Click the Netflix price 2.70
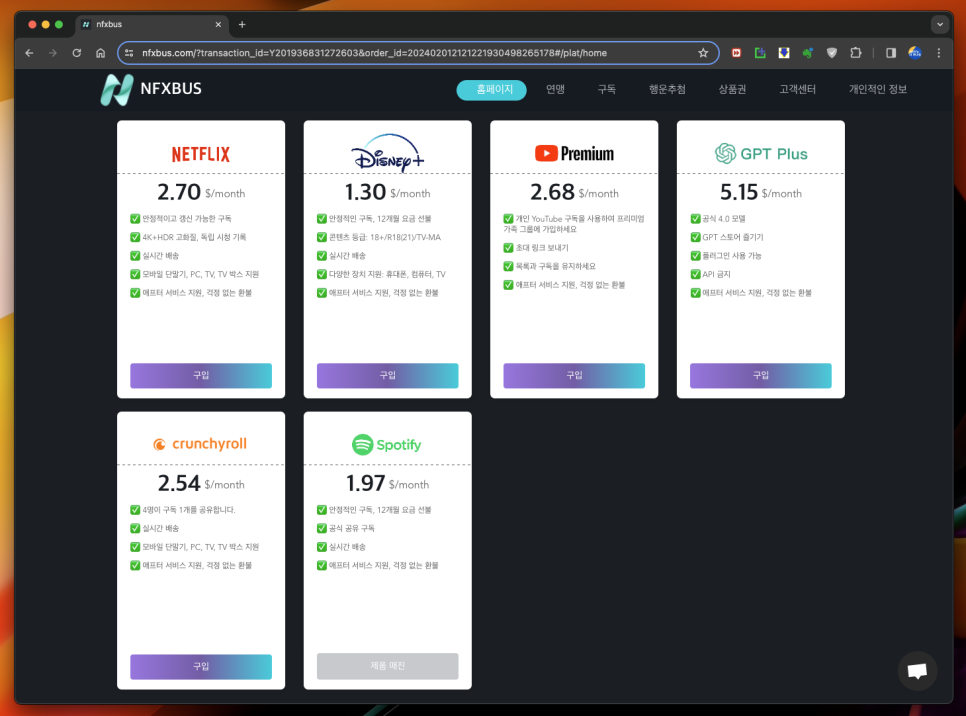966x716 pixels. pyautogui.click(x=179, y=192)
